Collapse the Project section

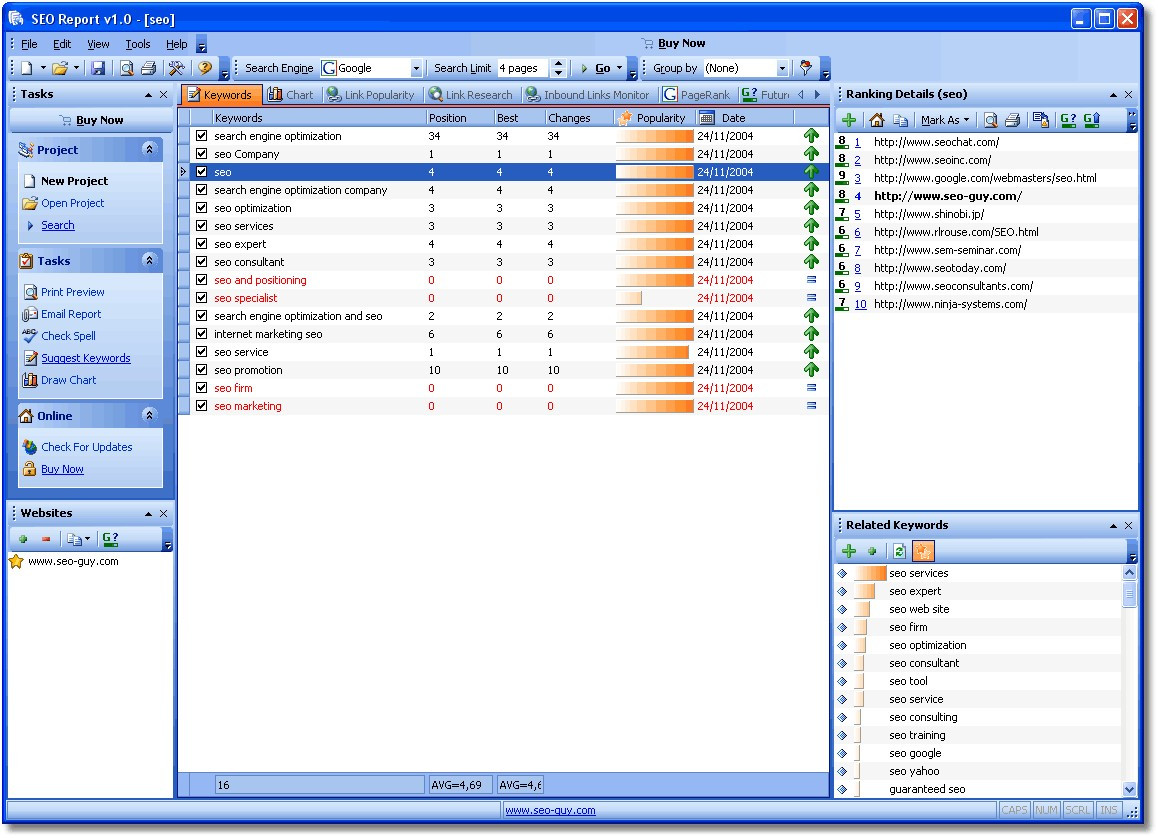click(x=149, y=149)
